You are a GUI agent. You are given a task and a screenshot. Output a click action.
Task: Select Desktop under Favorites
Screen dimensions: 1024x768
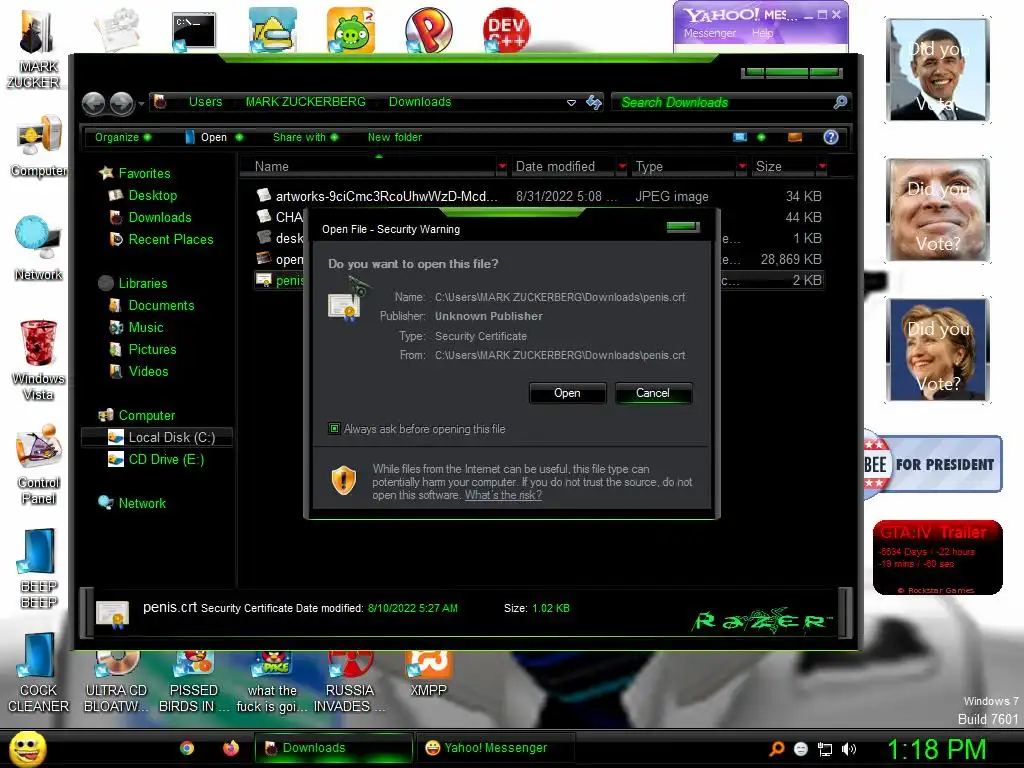point(152,195)
